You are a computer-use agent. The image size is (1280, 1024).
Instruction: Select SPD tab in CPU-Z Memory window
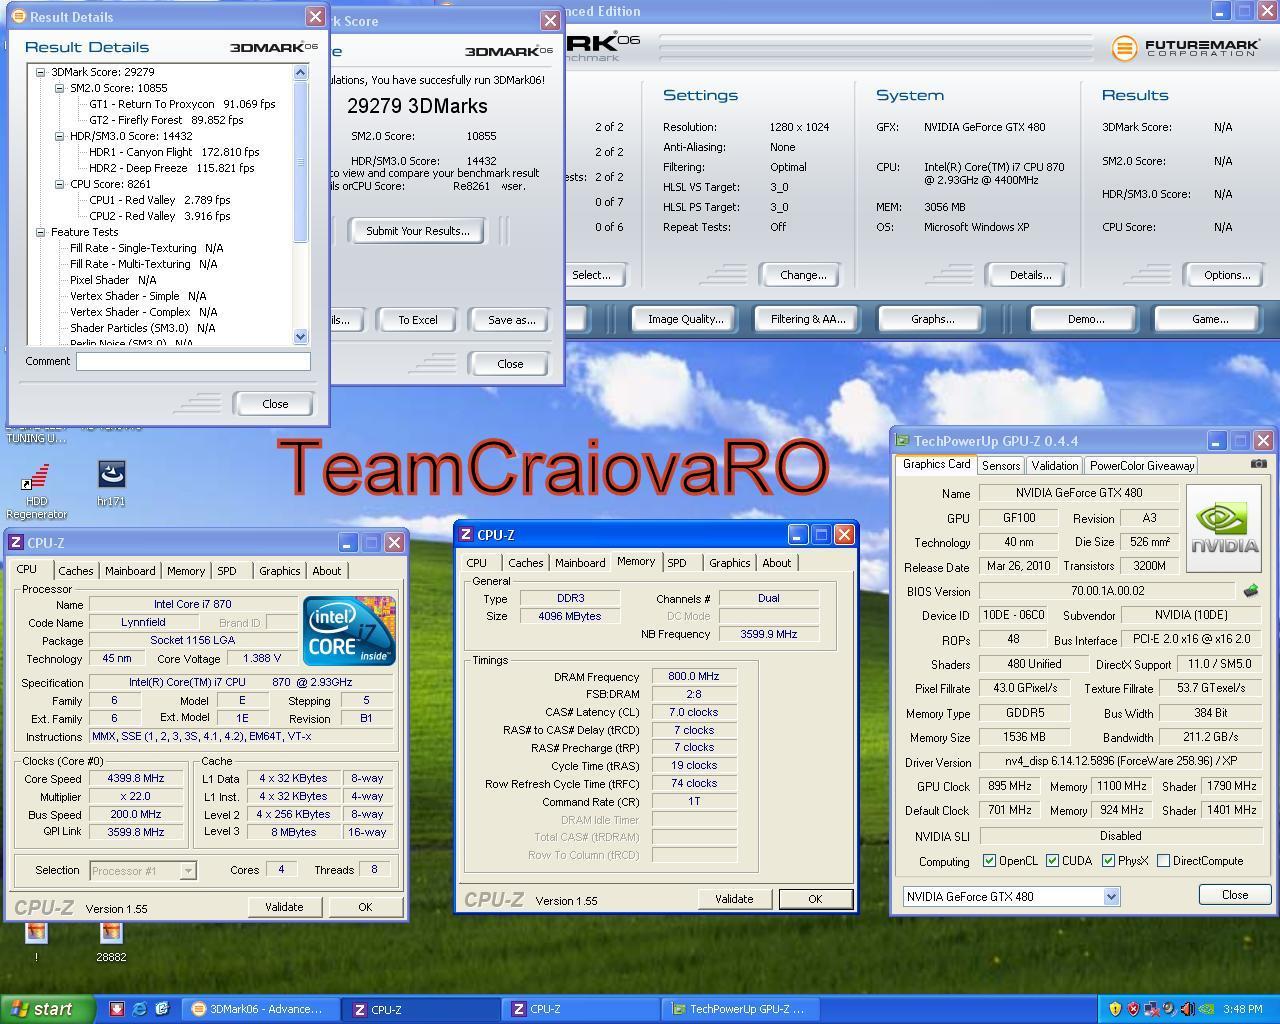(x=677, y=563)
